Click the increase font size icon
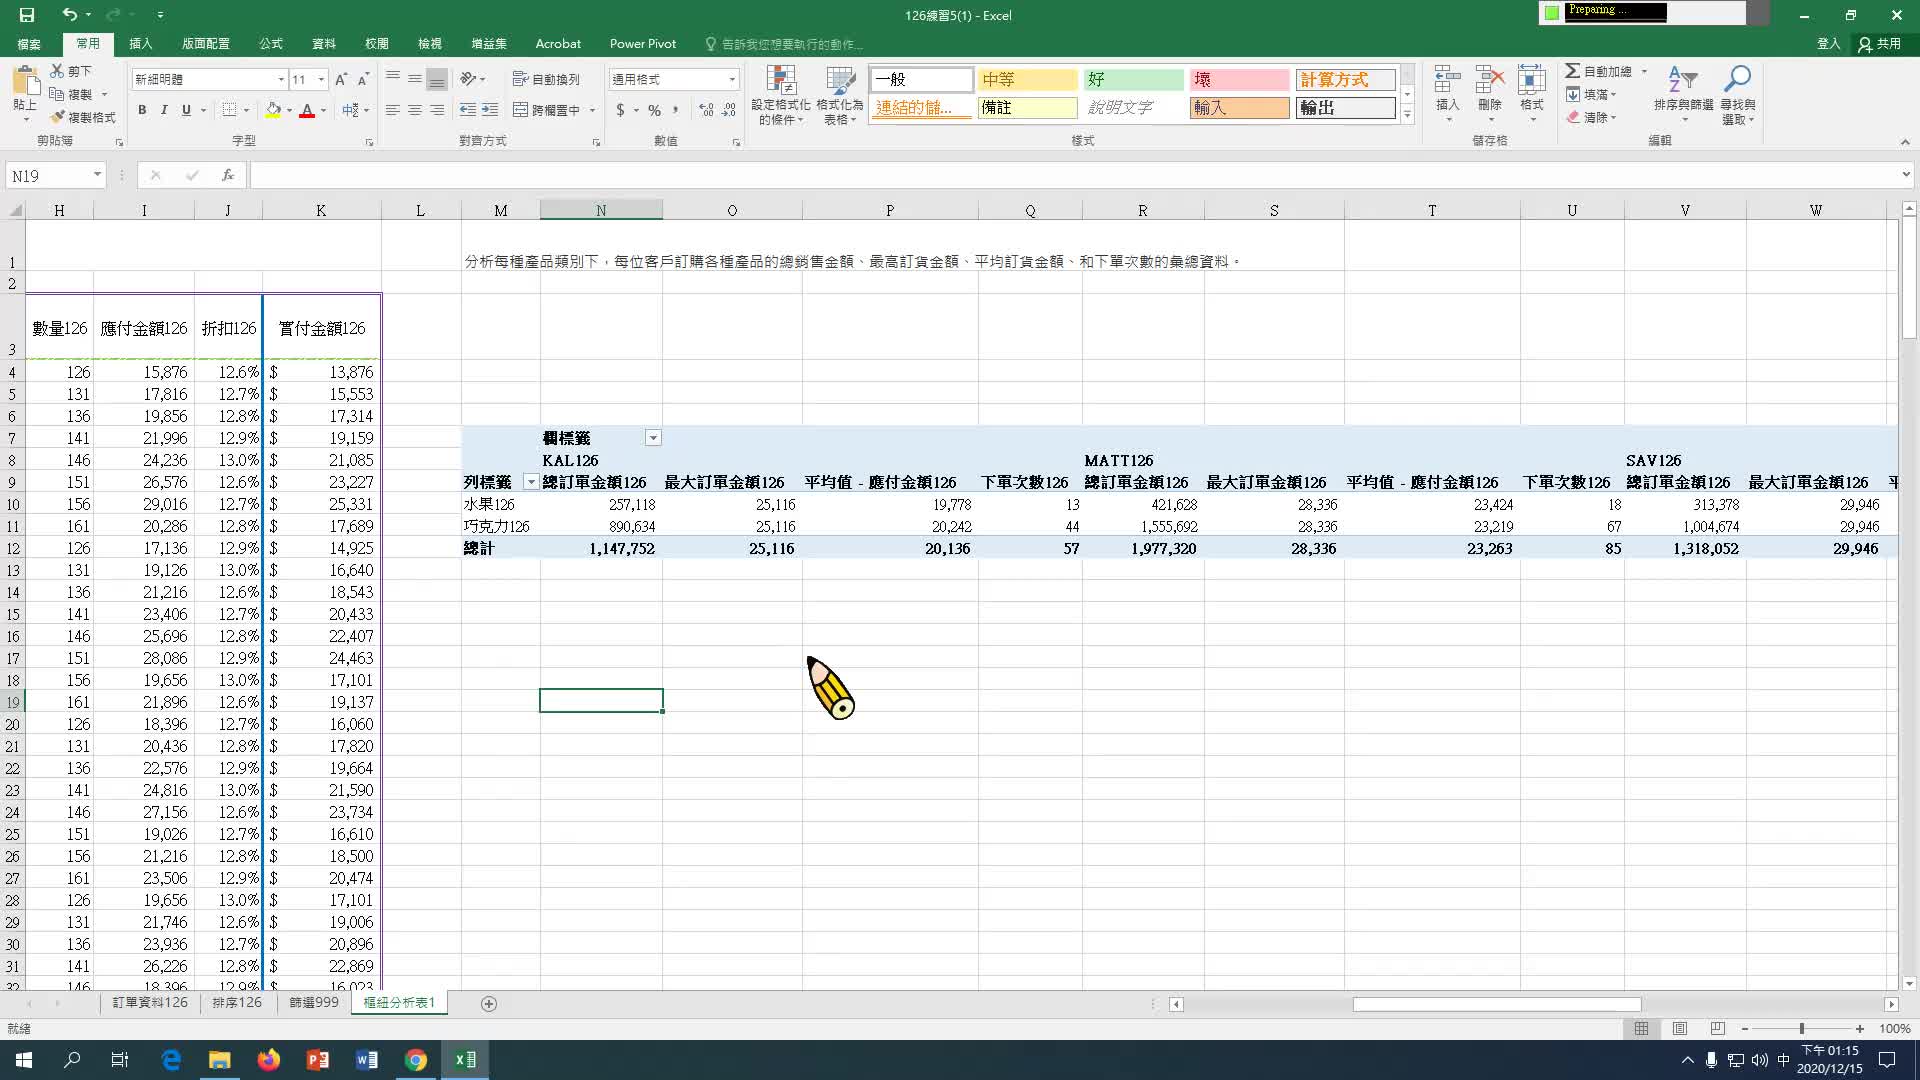The width and height of the screenshot is (1920, 1080). [341, 79]
